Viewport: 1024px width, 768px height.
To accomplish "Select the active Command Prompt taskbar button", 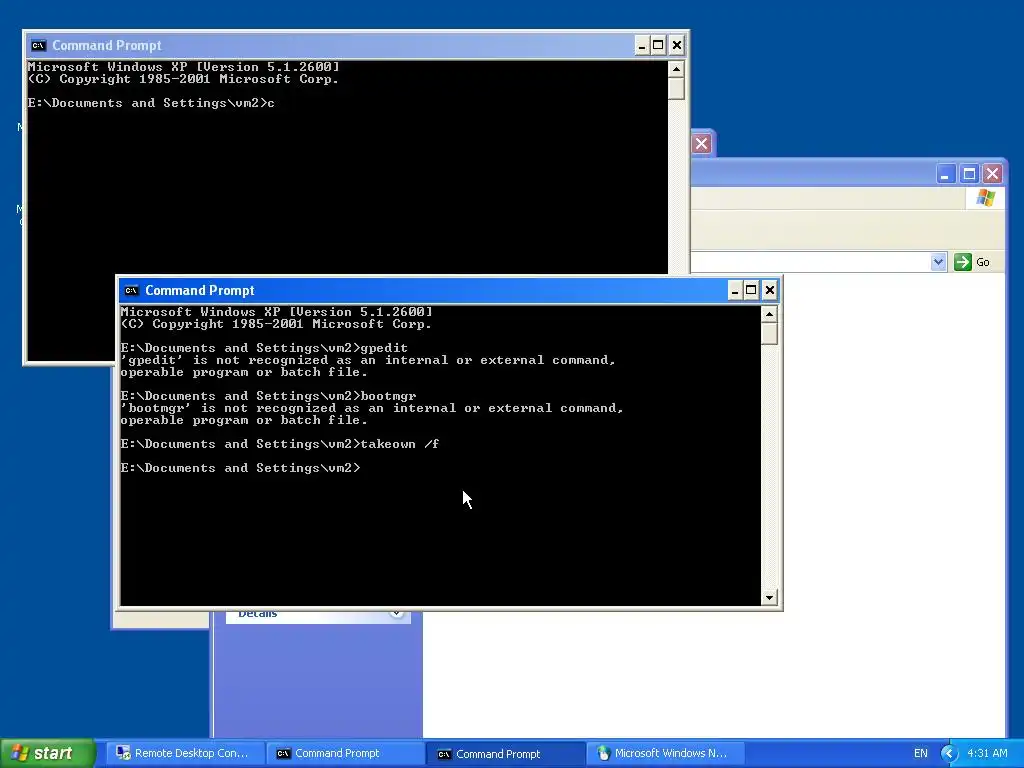I will tap(505, 754).
